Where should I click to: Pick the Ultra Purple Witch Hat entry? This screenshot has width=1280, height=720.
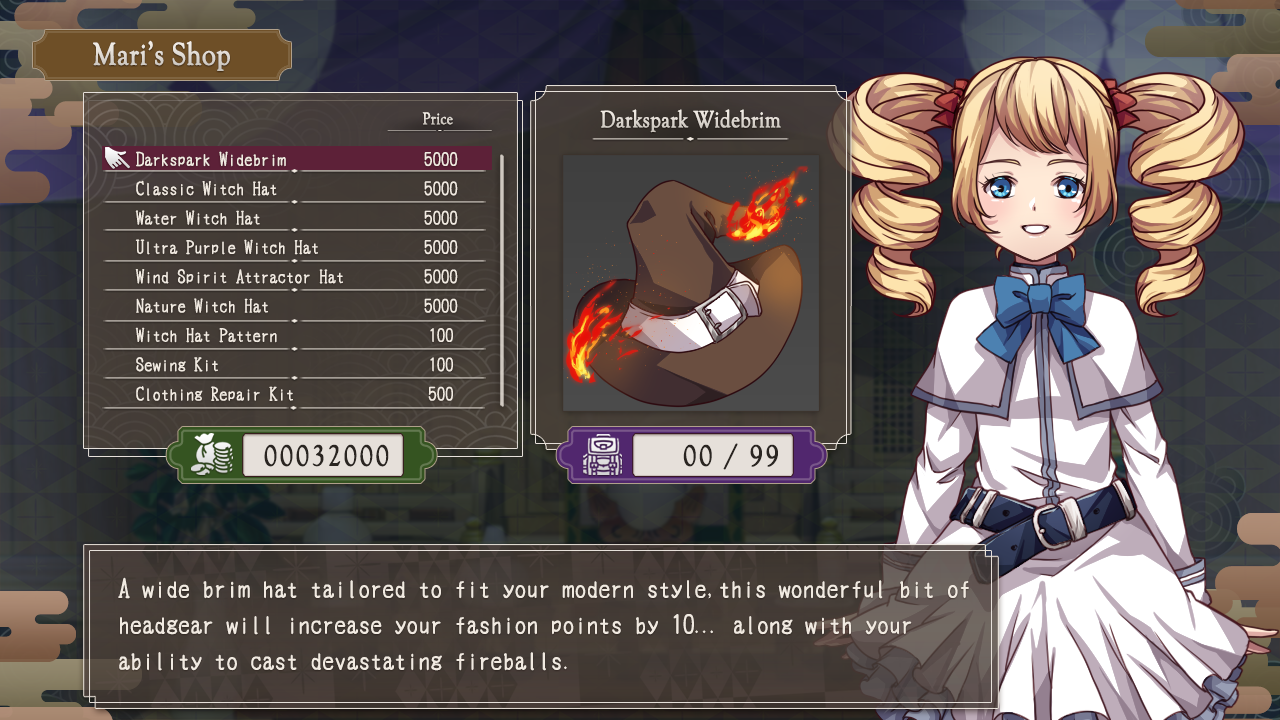(298, 247)
